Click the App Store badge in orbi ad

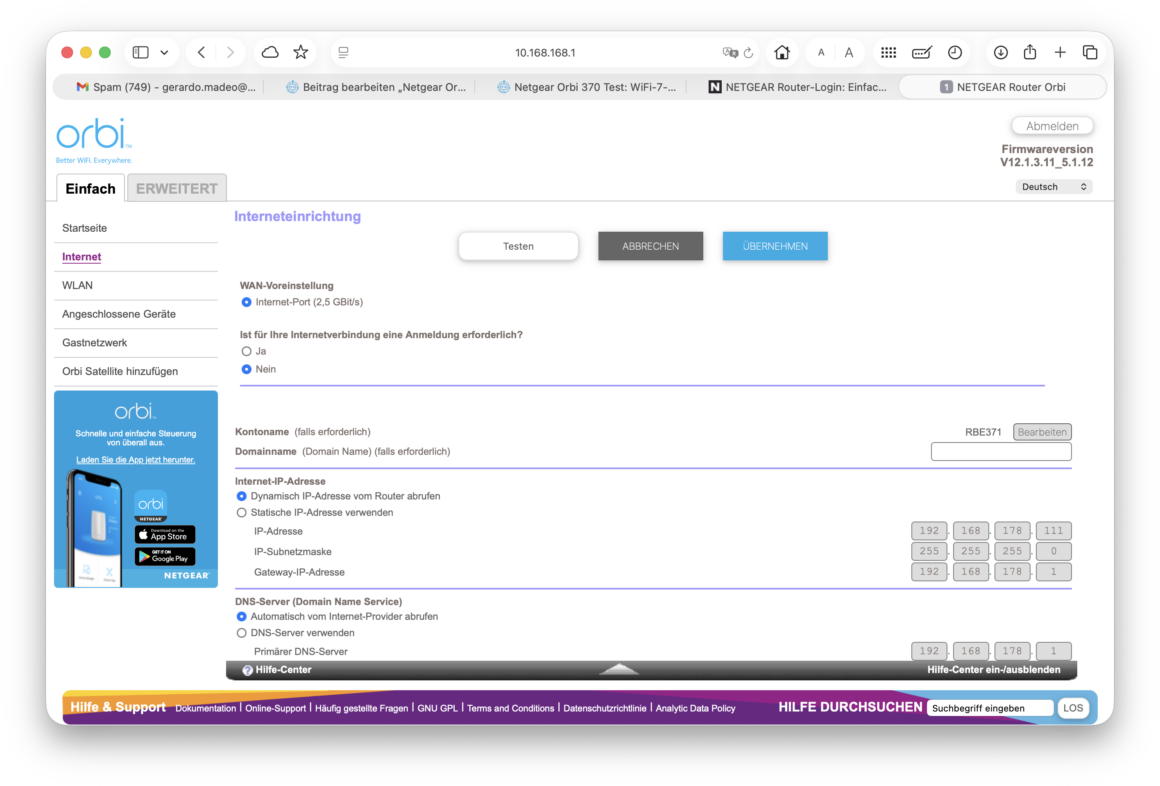[165, 535]
